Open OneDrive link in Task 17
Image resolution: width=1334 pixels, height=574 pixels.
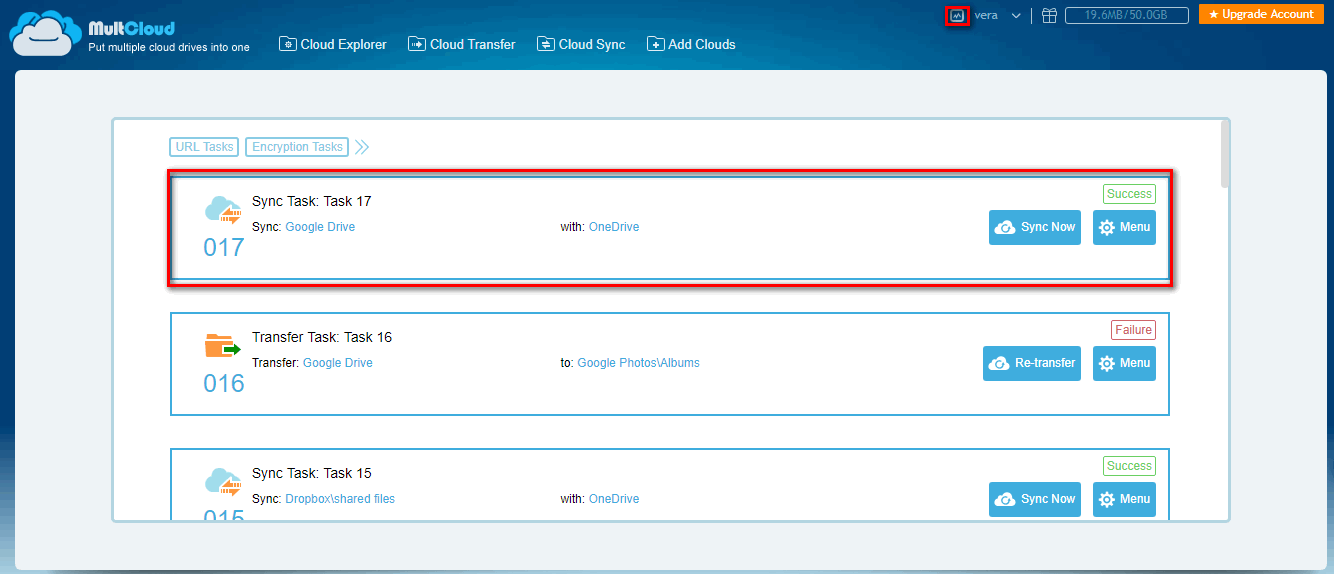click(x=614, y=227)
